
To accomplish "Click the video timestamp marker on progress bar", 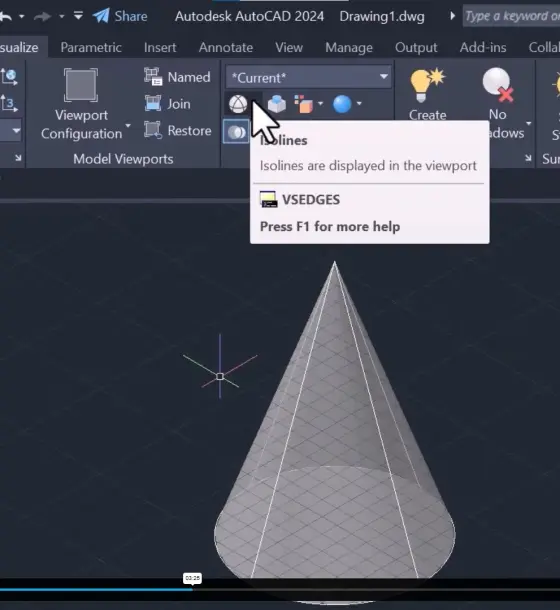I will point(192,578).
